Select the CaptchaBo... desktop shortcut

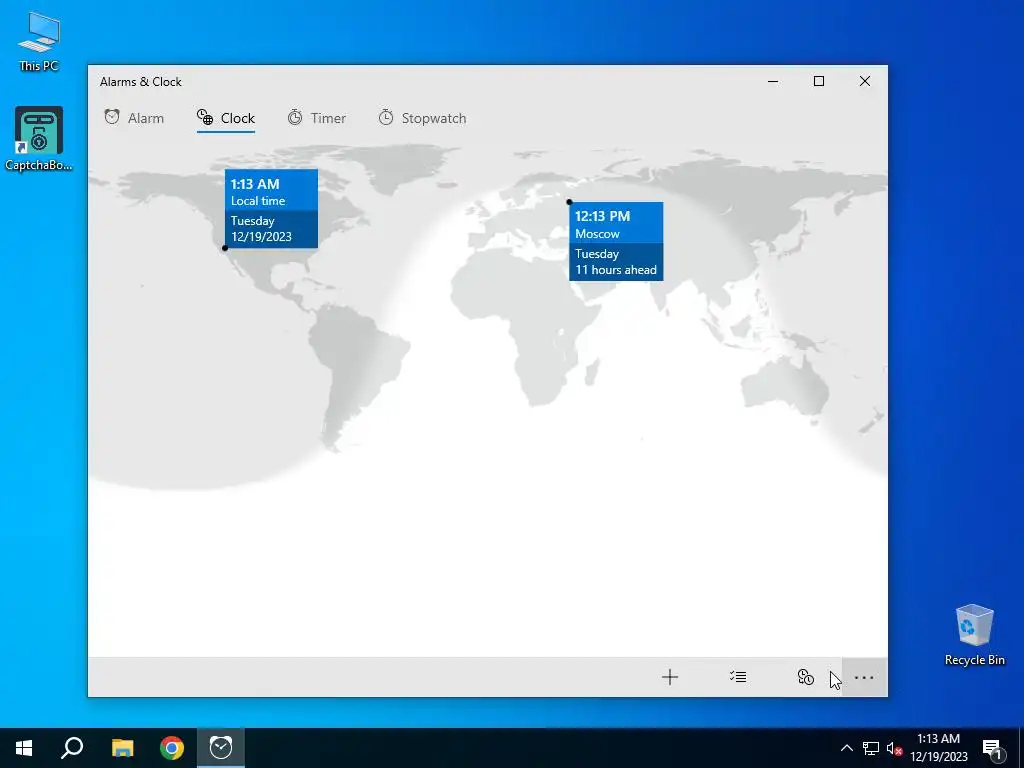point(39,139)
